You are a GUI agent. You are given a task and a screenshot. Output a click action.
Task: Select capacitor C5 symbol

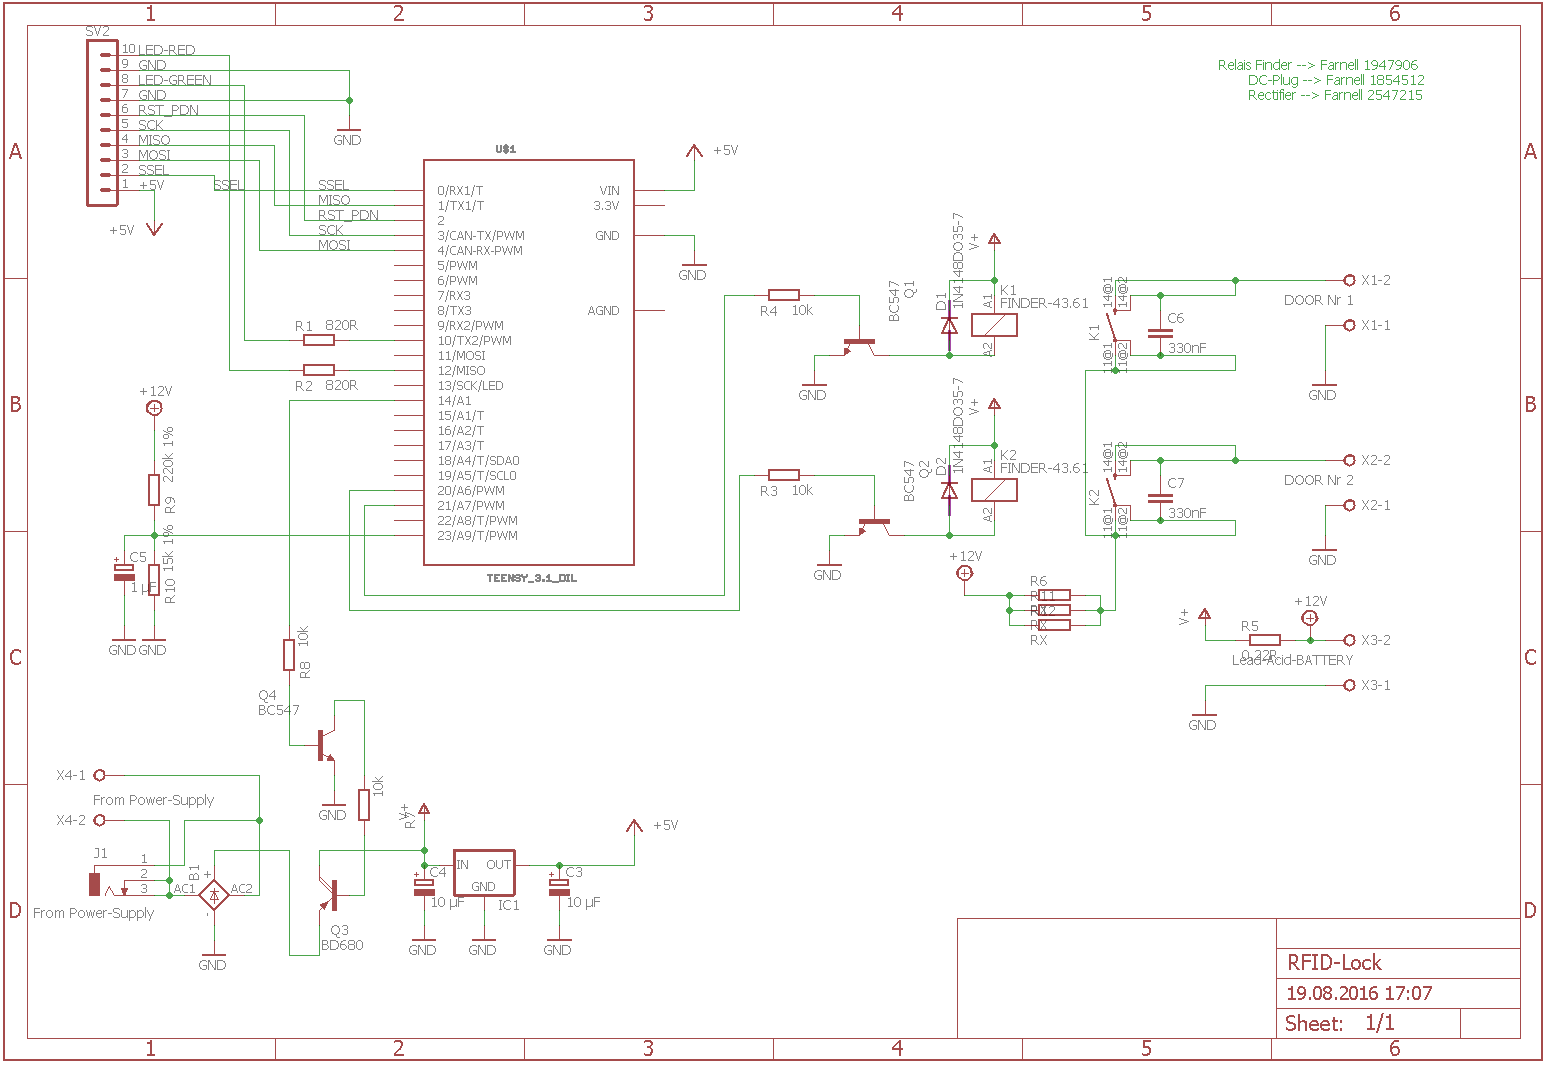(x=123, y=572)
